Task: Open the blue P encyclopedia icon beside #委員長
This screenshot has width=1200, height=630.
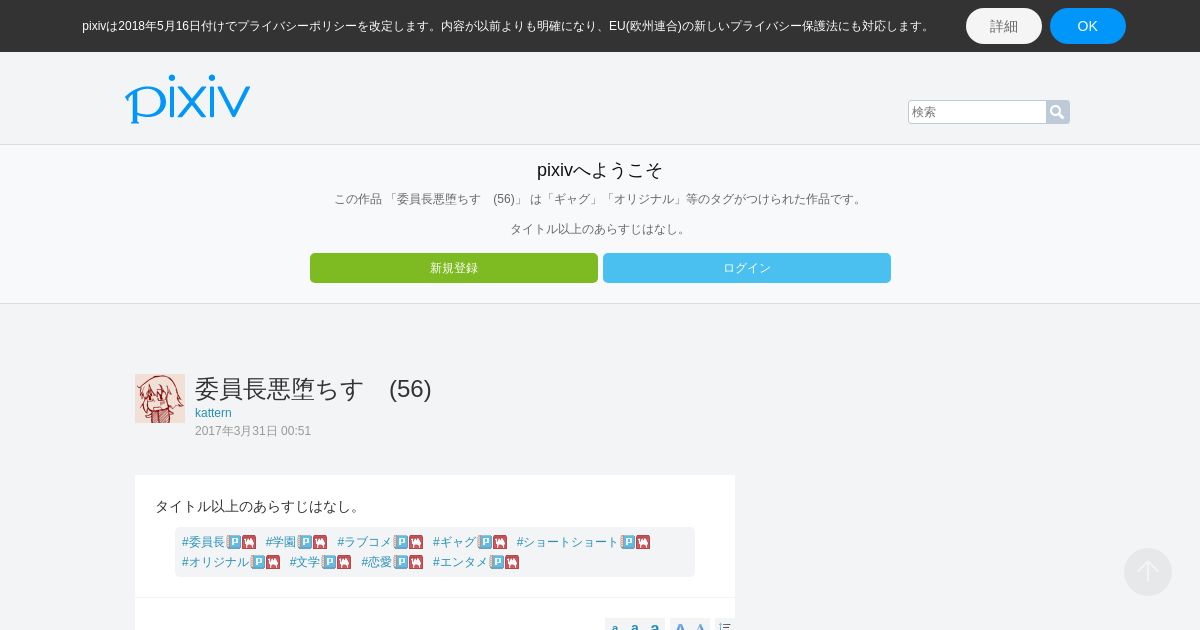Action: (x=234, y=542)
